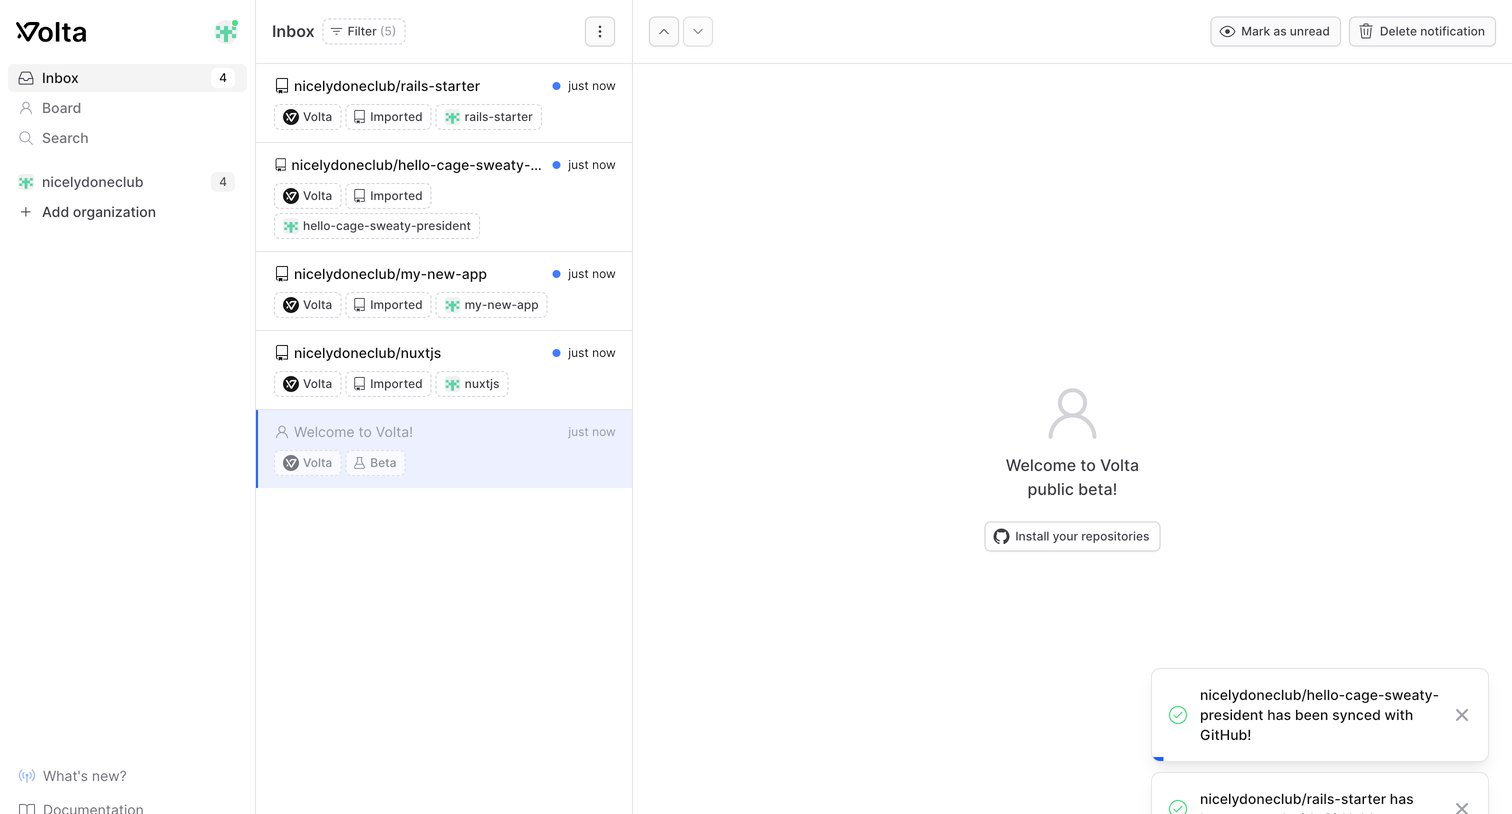Open the Filter (5) dropdown
Viewport: 1512px width, 814px height.
(364, 31)
